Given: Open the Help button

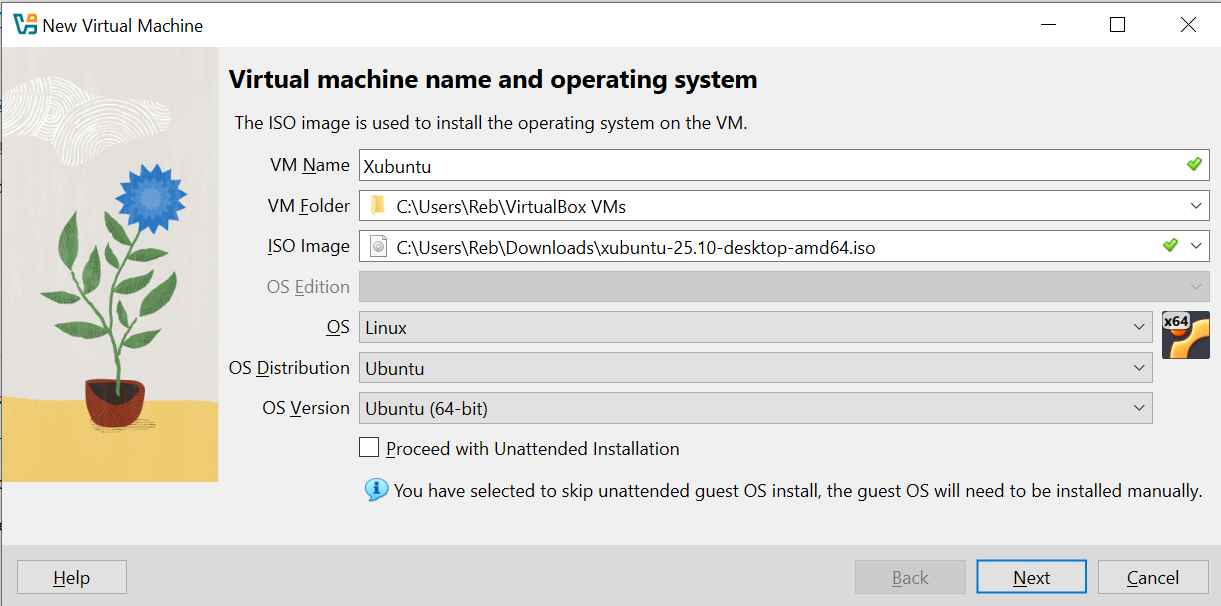Looking at the screenshot, I should click(x=72, y=577).
